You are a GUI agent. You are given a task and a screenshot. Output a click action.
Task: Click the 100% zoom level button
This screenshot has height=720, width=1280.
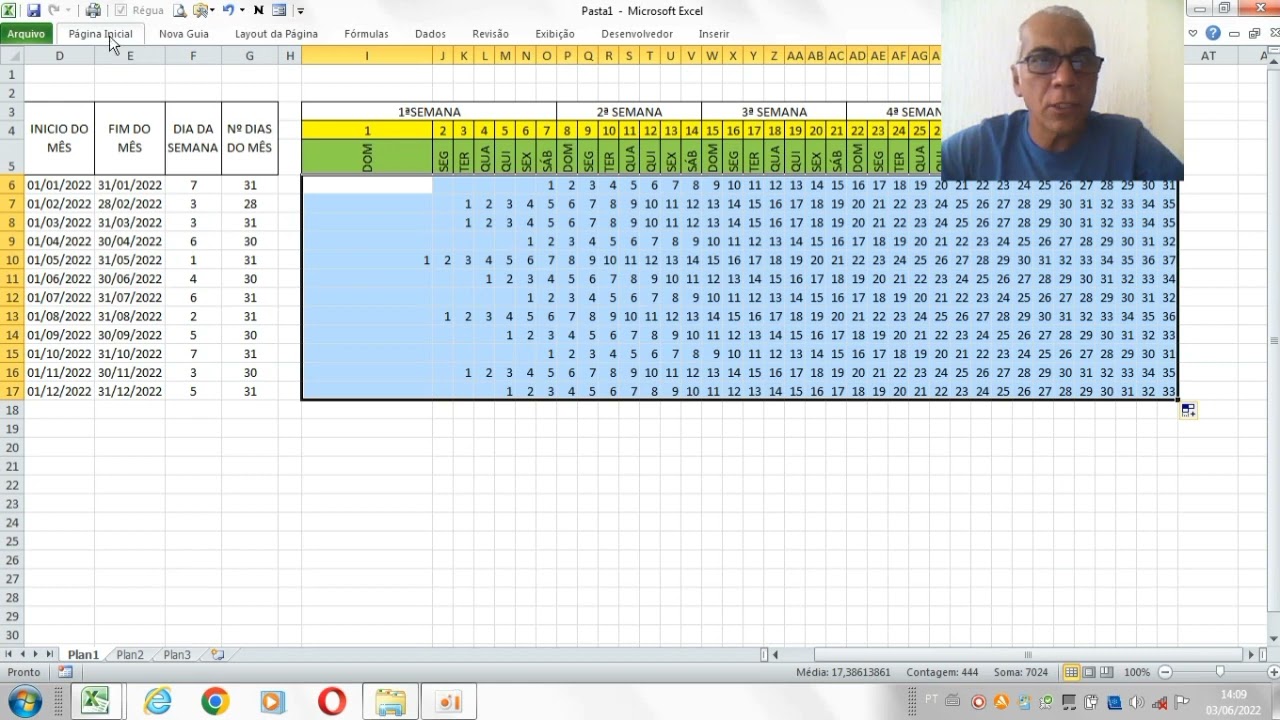(1136, 672)
